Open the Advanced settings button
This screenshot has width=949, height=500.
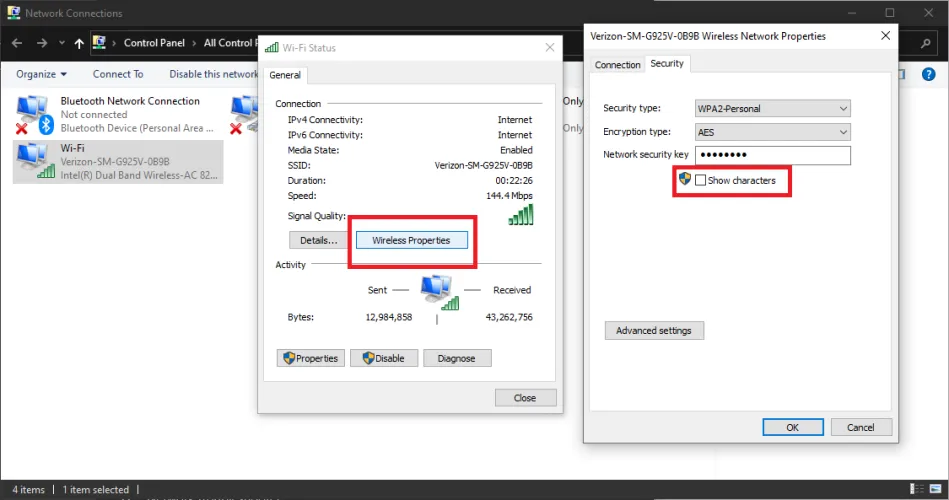tap(654, 330)
